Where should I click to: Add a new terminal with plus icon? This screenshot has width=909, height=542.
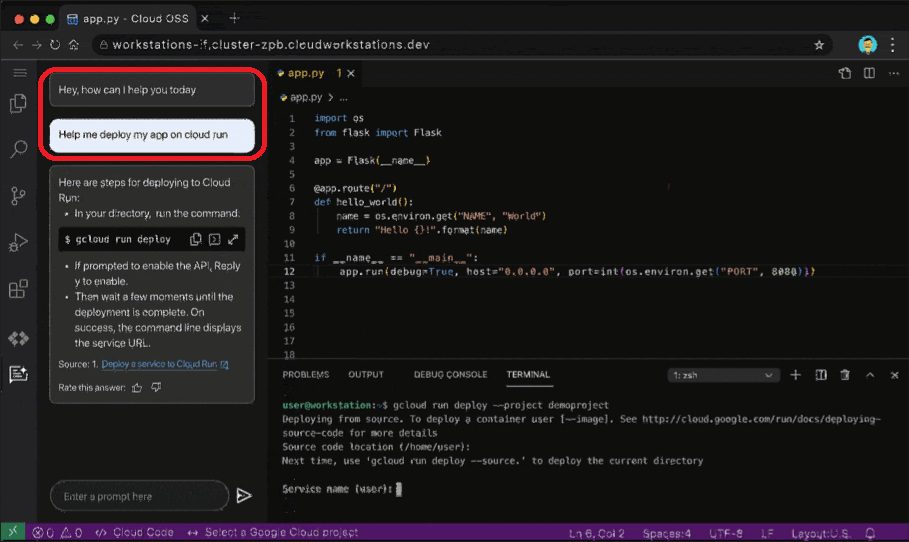click(x=795, y=375)
